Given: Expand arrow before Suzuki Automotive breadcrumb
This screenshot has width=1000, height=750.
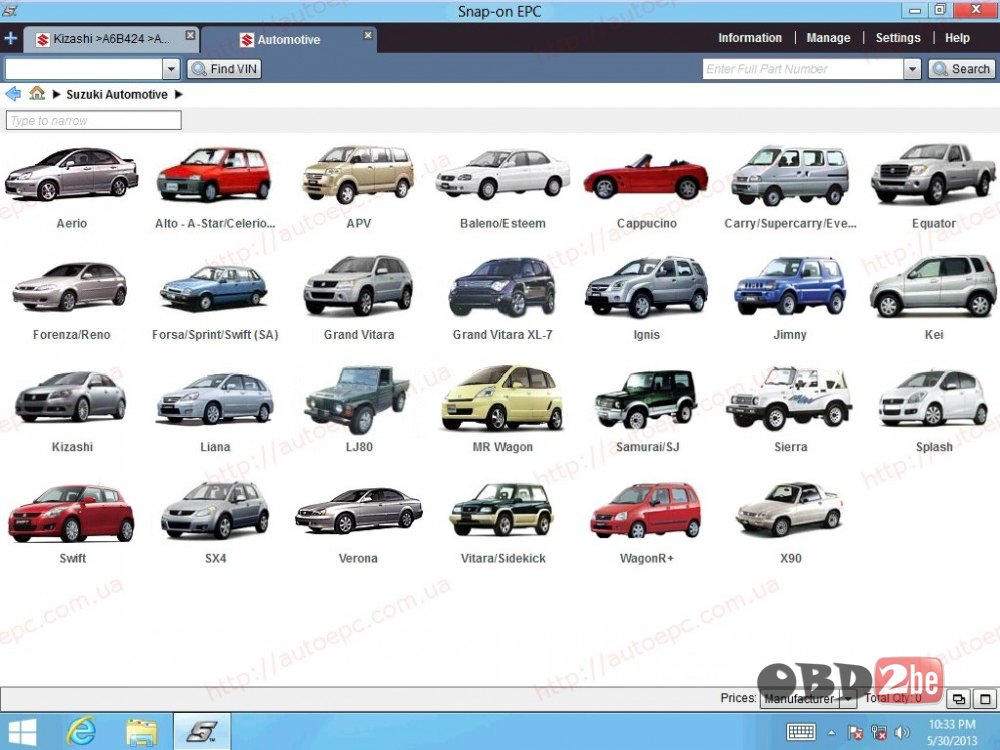Looking at the screenshot, I should click(56, 94).
